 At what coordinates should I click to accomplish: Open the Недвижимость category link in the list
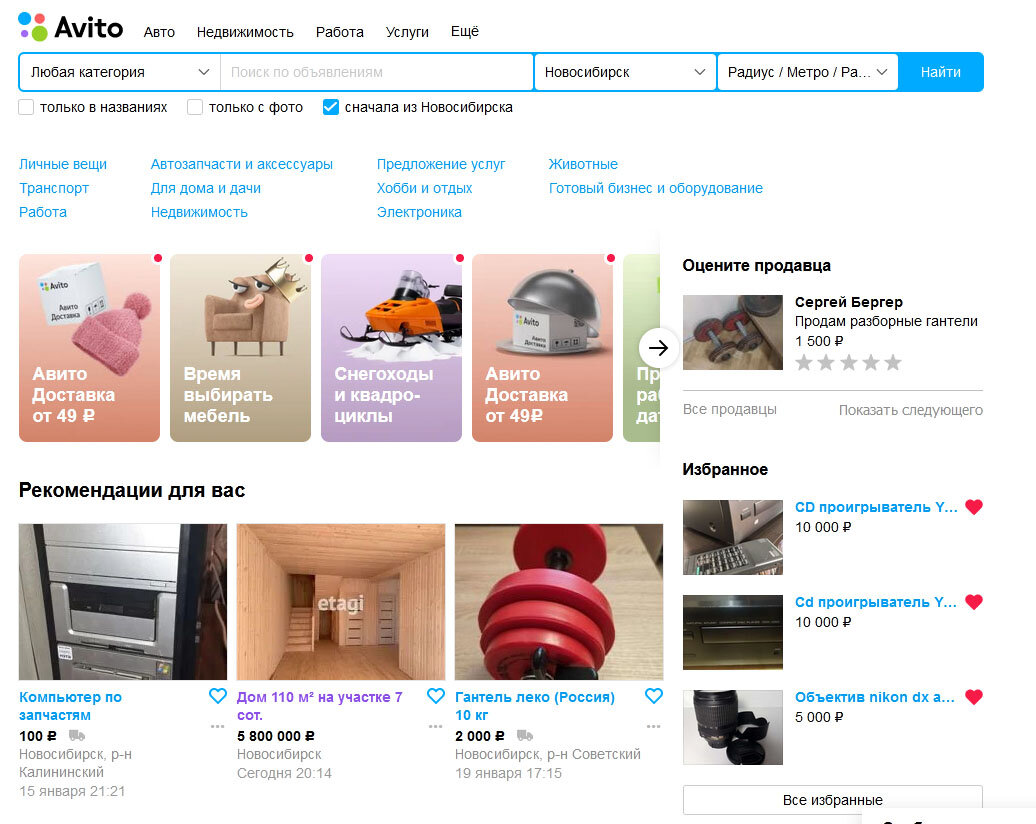(199, 212)
